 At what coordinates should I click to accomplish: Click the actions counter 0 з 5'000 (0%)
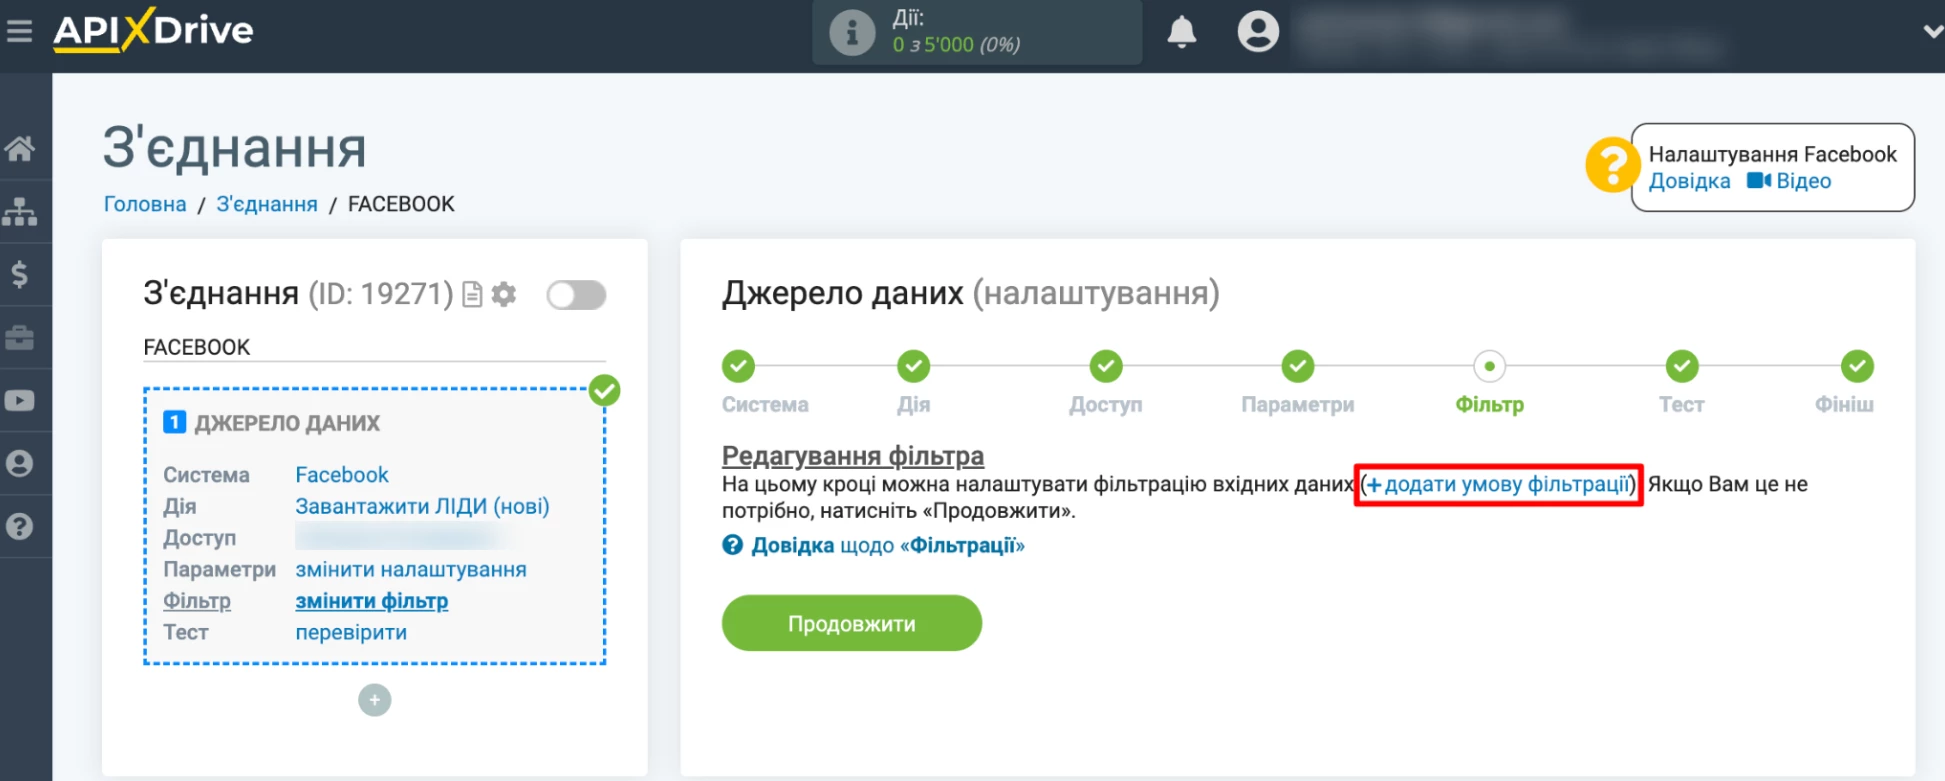956,45
